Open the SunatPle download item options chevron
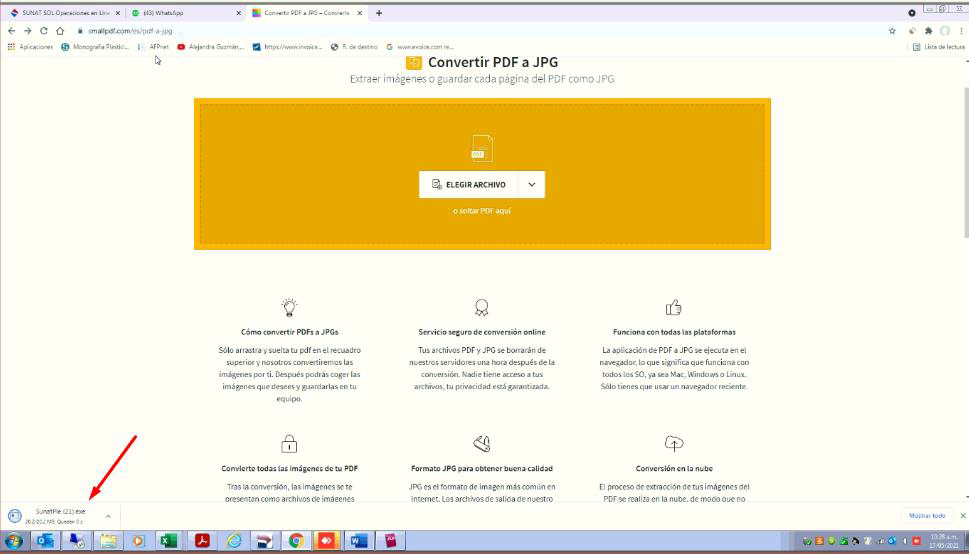Screen dimensions: 969x554 pyautogui.click(x=108, y=516)
